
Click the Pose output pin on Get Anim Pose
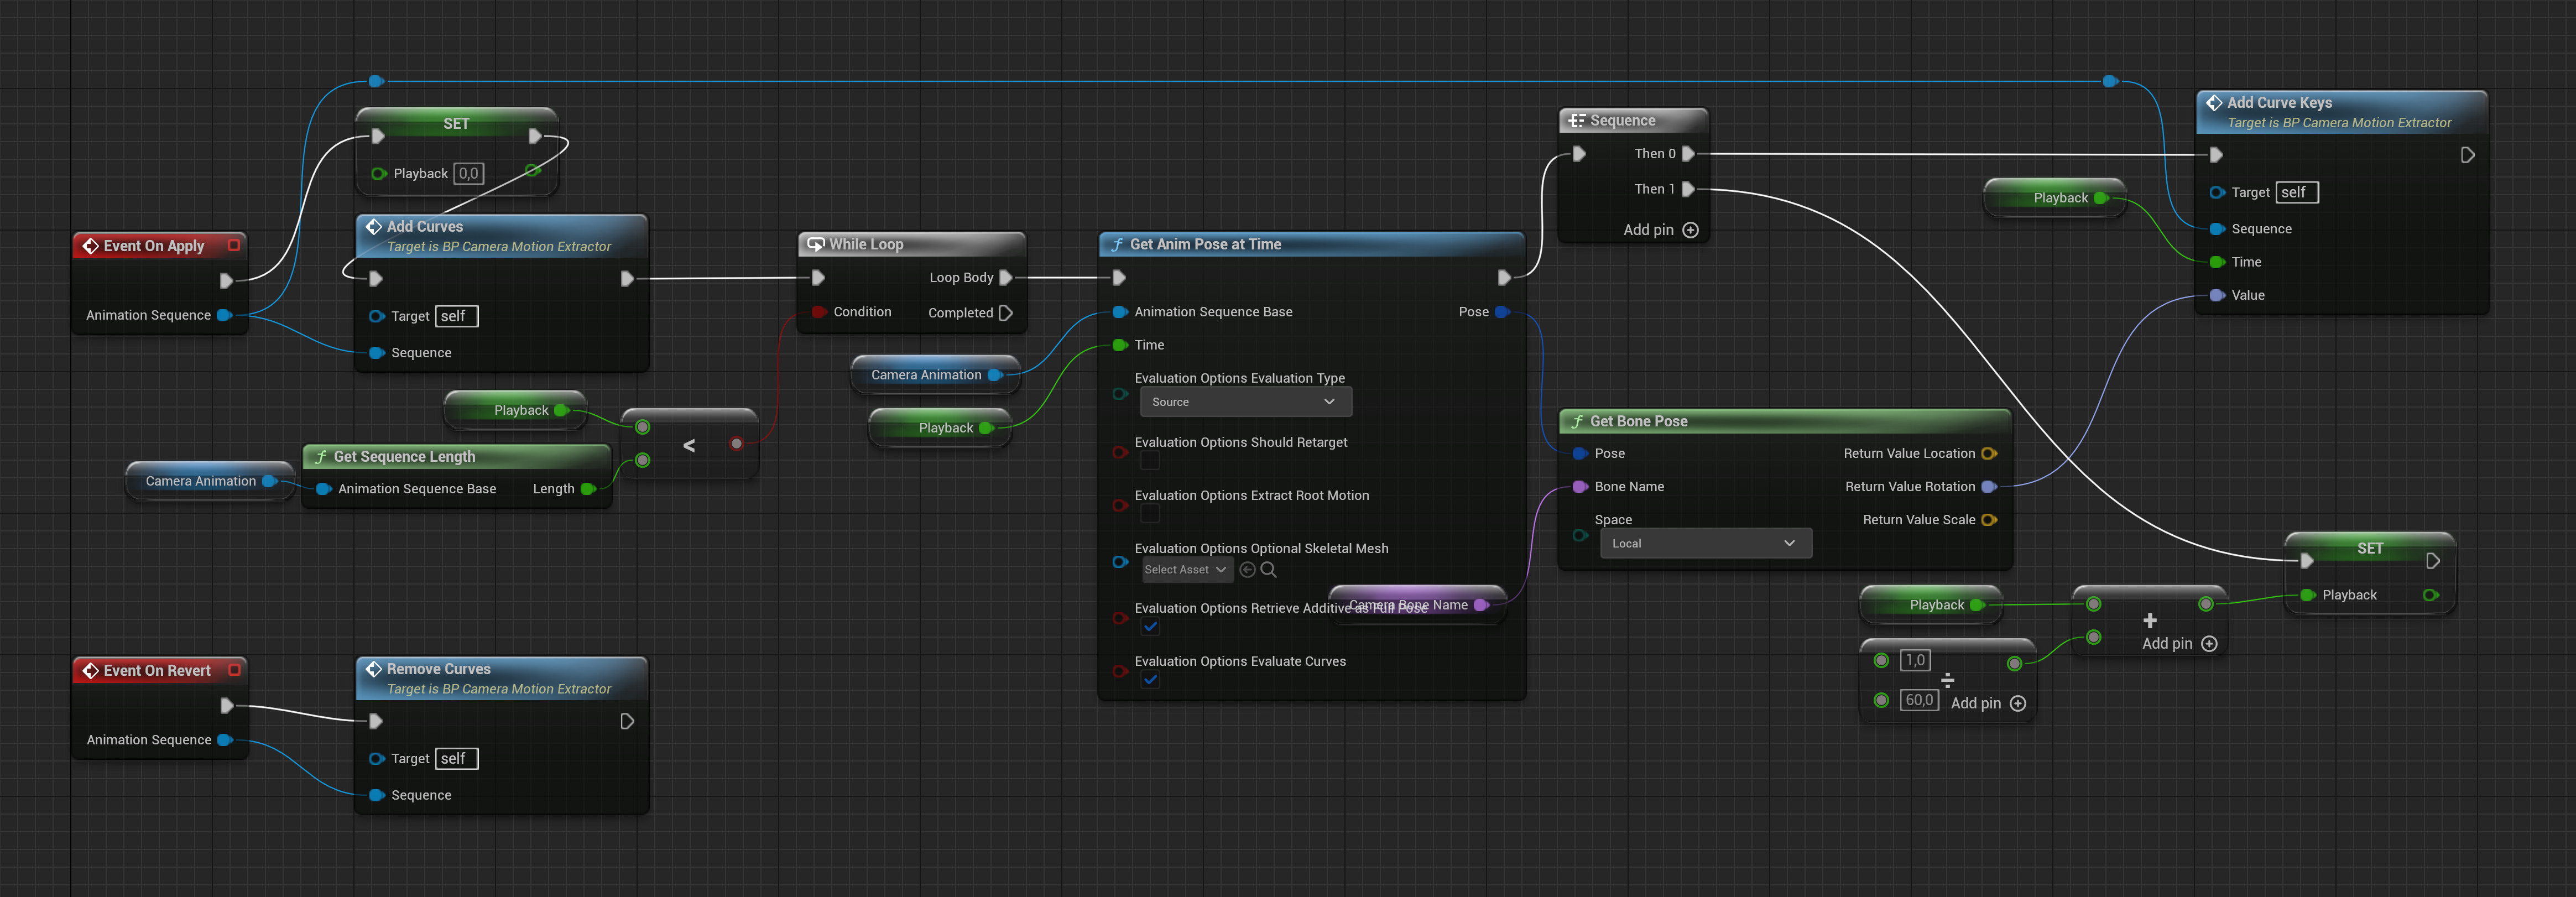pyautogui.click(x=1502, y=312)
